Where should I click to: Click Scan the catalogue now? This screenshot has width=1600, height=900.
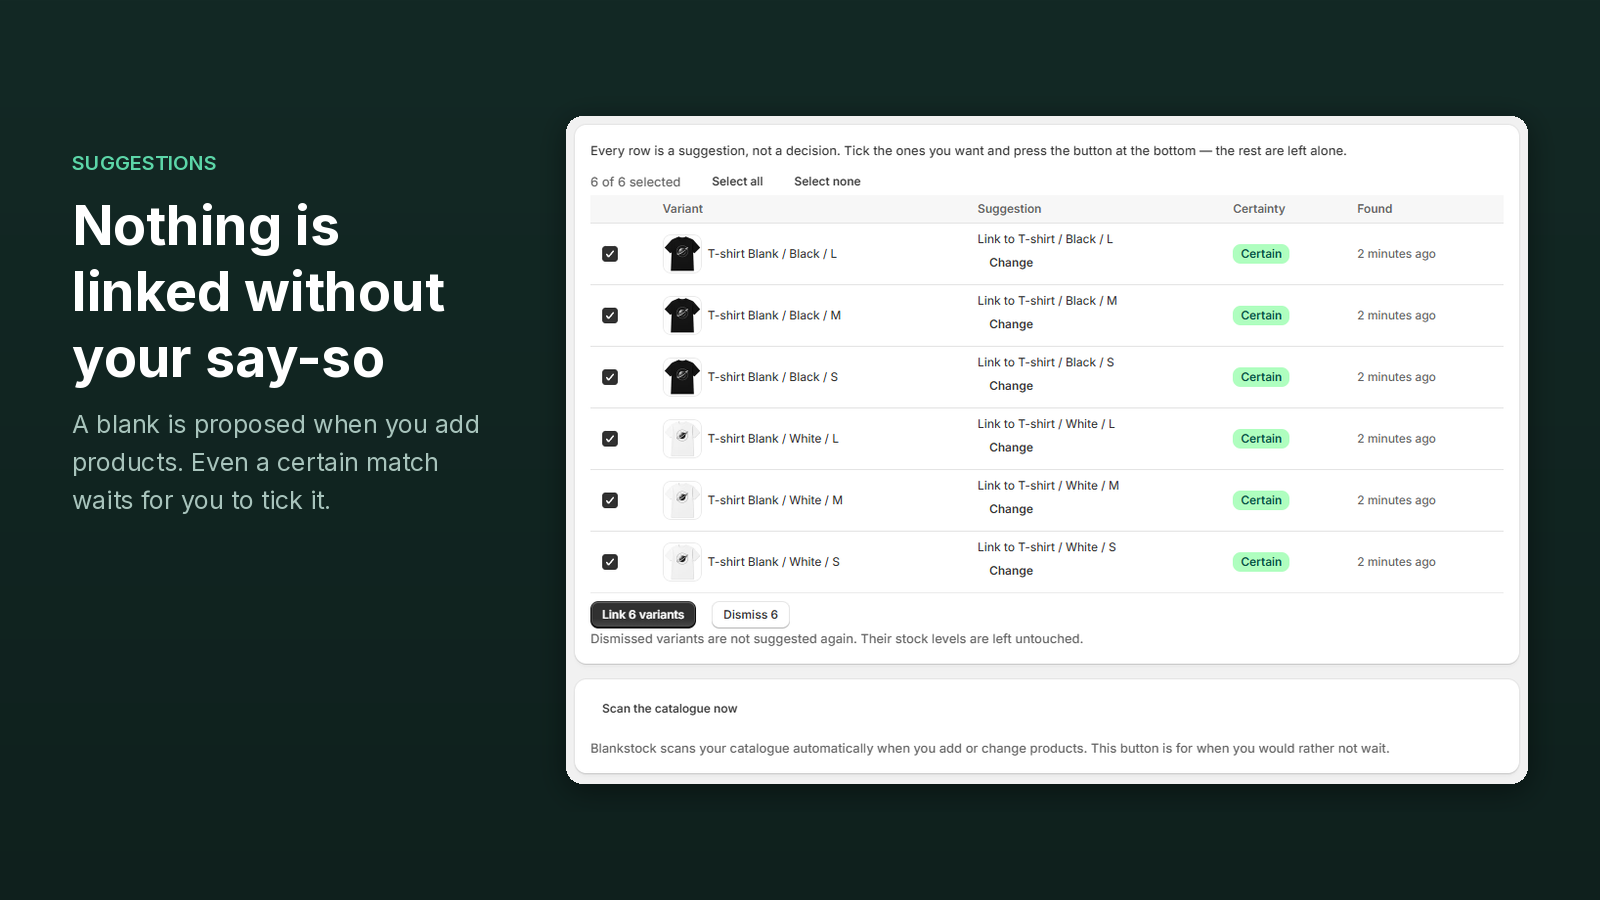click(x=670, y=709)
